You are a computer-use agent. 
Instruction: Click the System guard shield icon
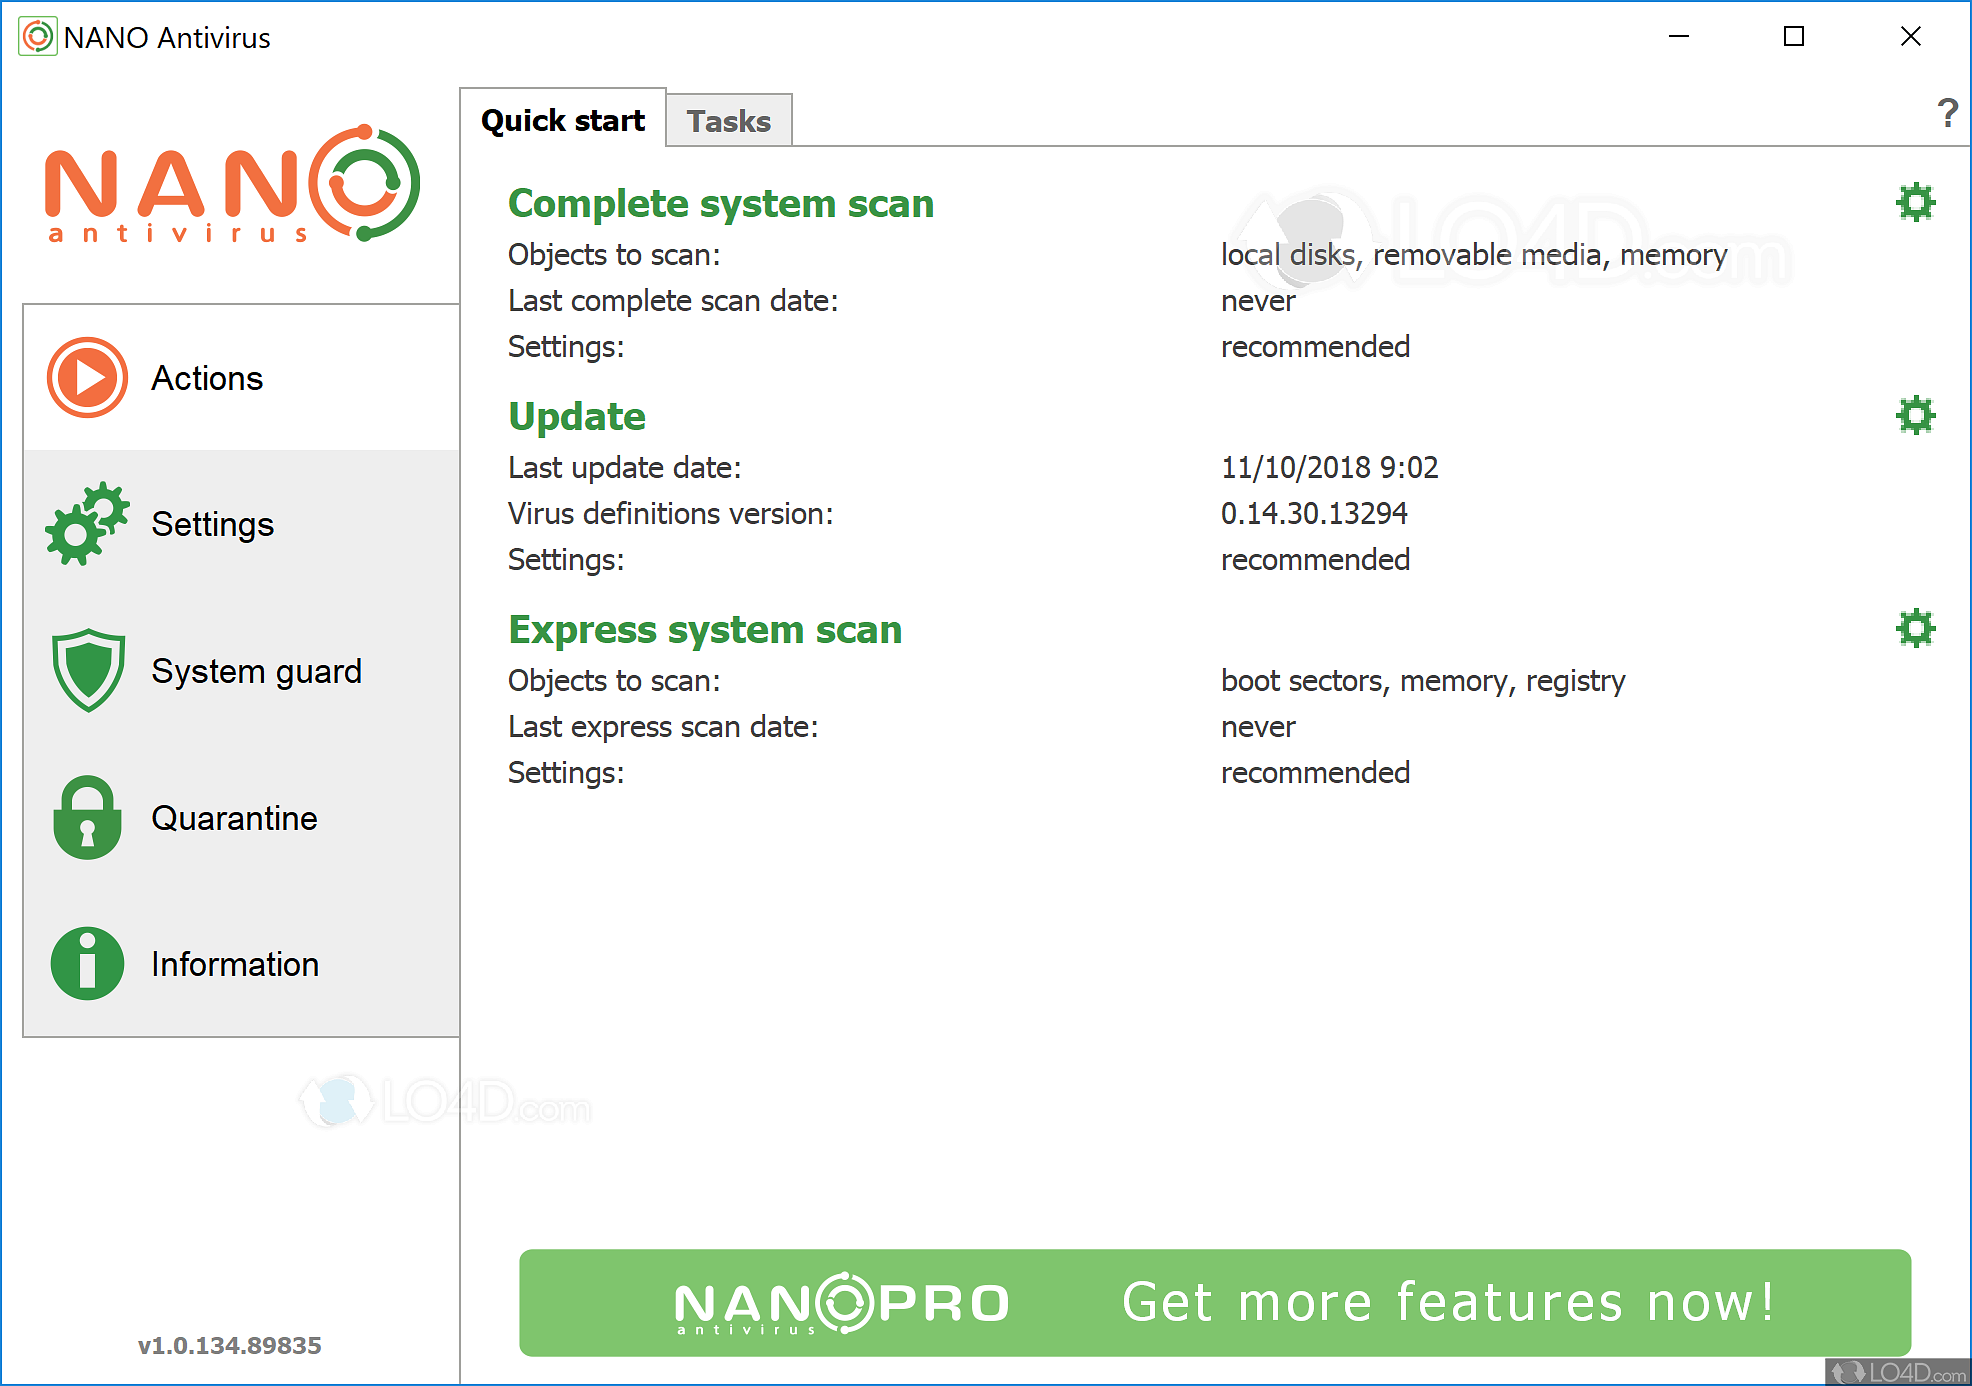coord(88,670)
